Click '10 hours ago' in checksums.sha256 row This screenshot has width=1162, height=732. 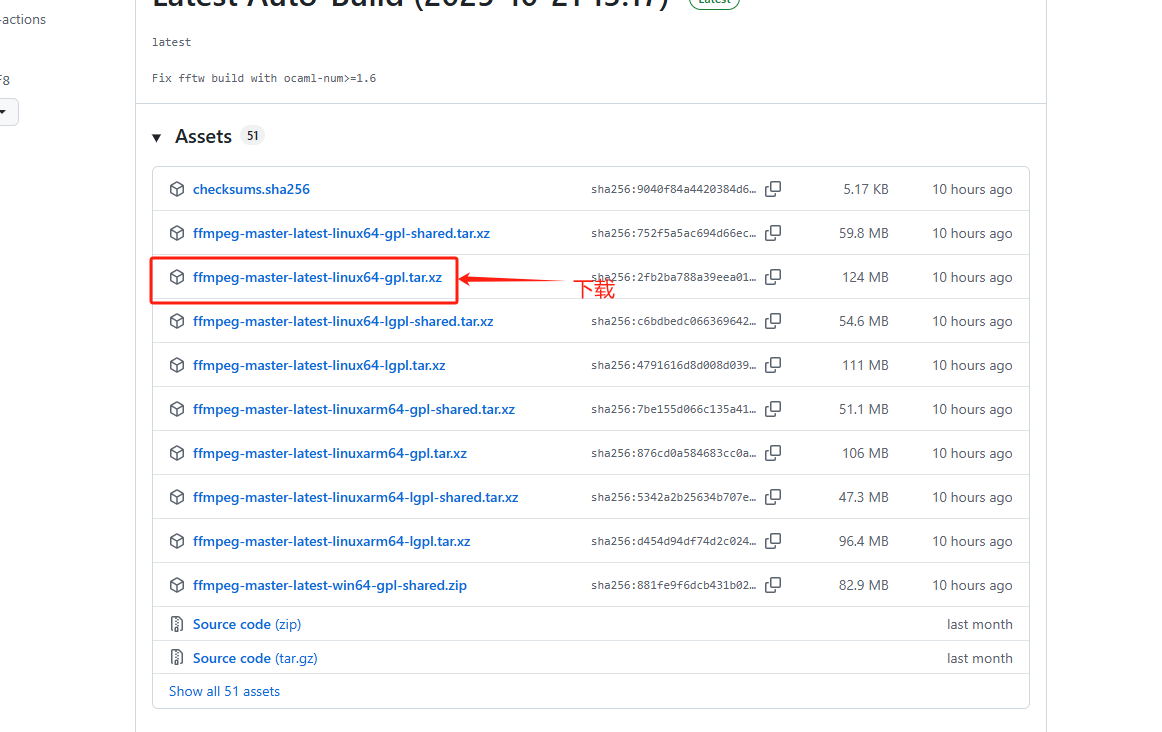972,189
